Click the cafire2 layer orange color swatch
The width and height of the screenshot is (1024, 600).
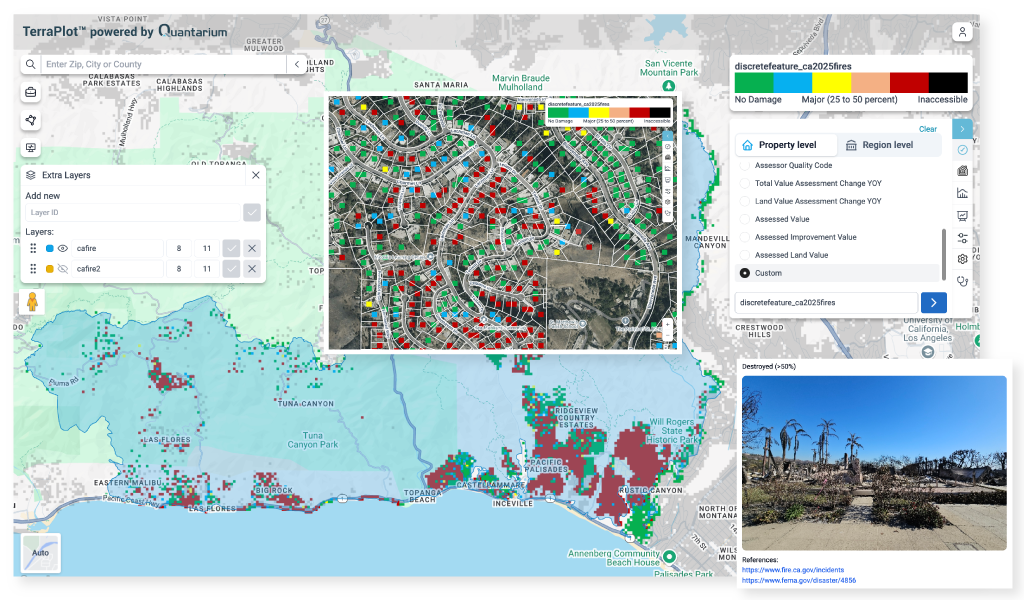(x=50, y=269)
